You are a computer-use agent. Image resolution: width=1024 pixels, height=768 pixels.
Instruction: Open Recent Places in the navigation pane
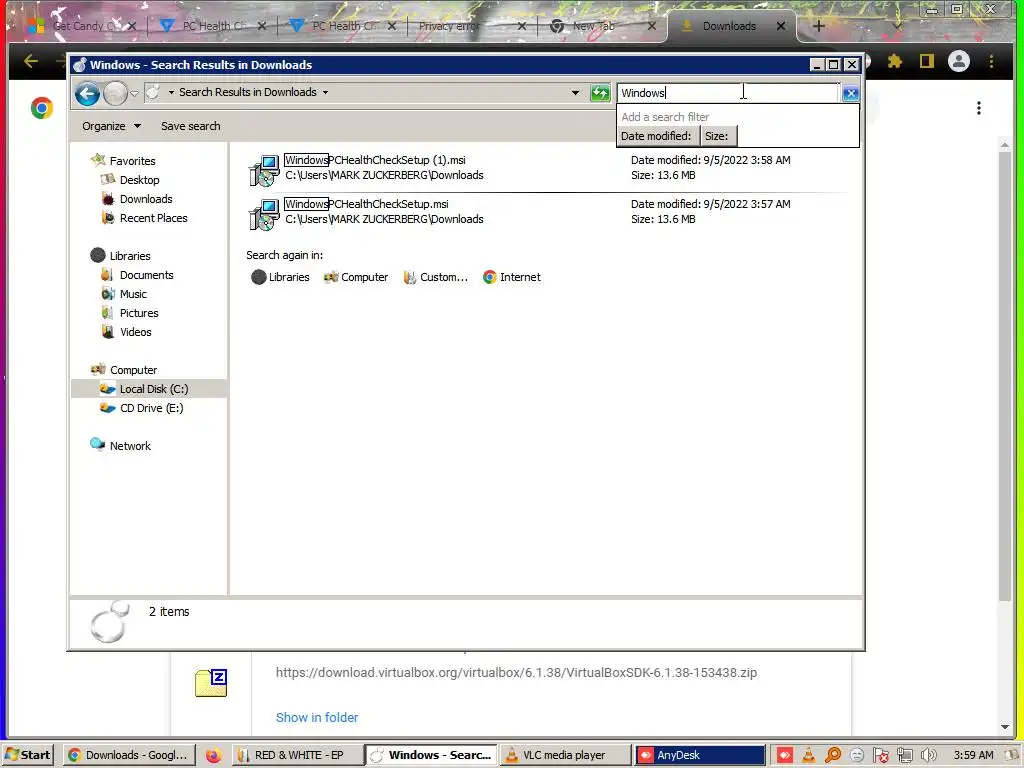tap(153, 218)
